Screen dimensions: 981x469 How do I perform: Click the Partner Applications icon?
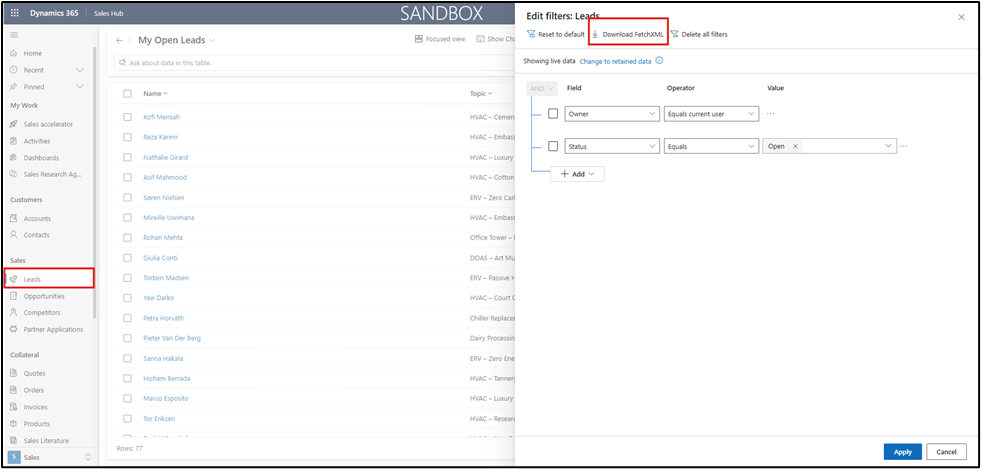pos(14,329)
